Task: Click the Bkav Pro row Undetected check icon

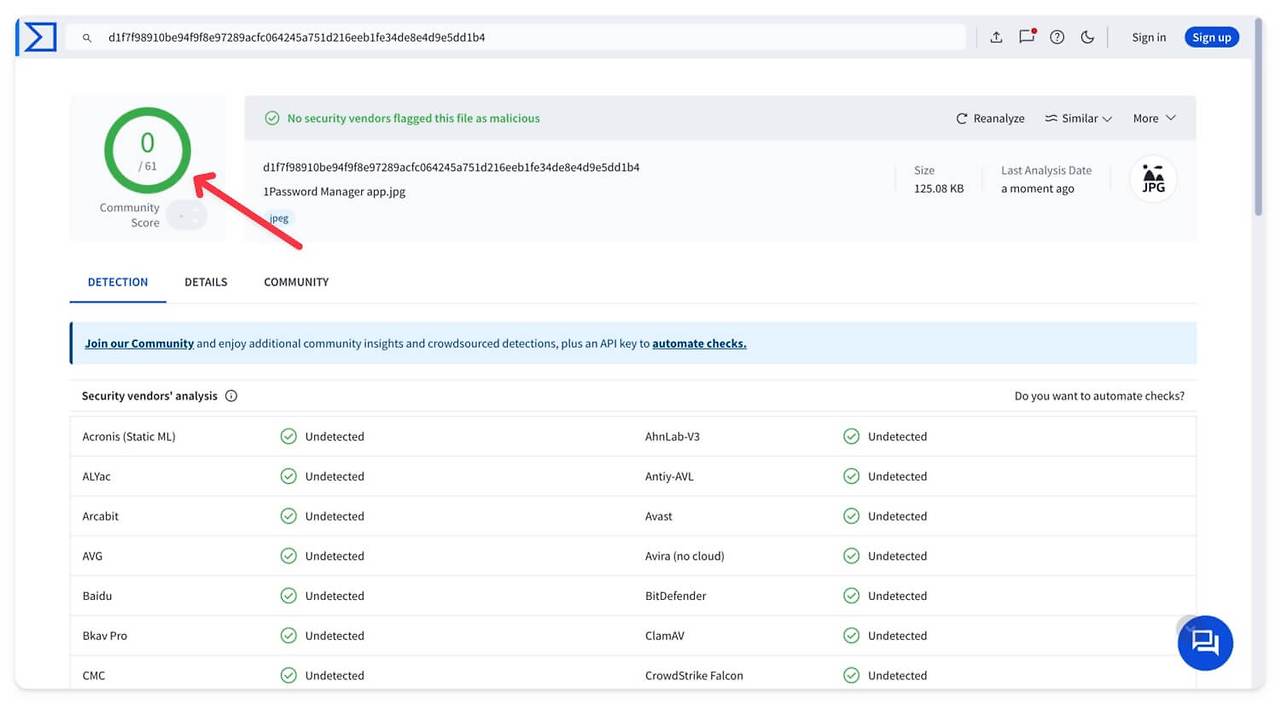Action: tap(288, 636)
